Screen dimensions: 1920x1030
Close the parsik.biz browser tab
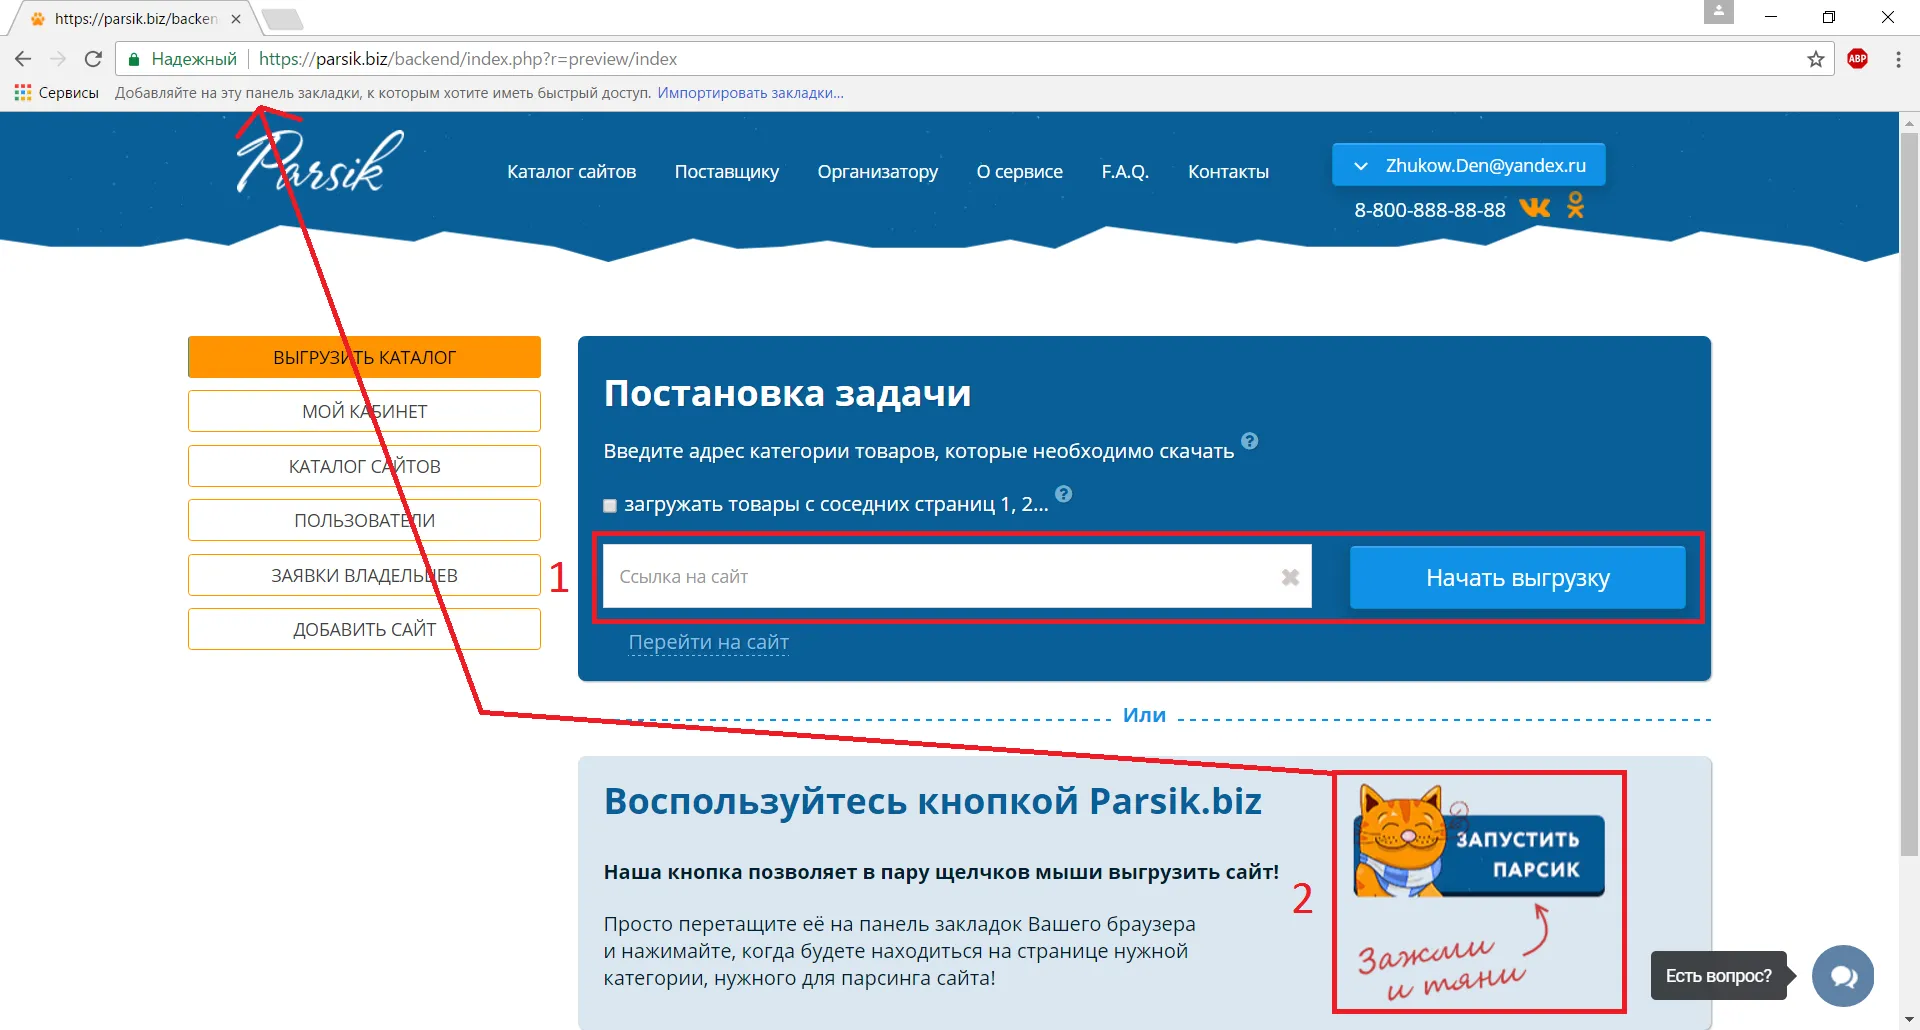pyautogui.click(x=236, y=19)
